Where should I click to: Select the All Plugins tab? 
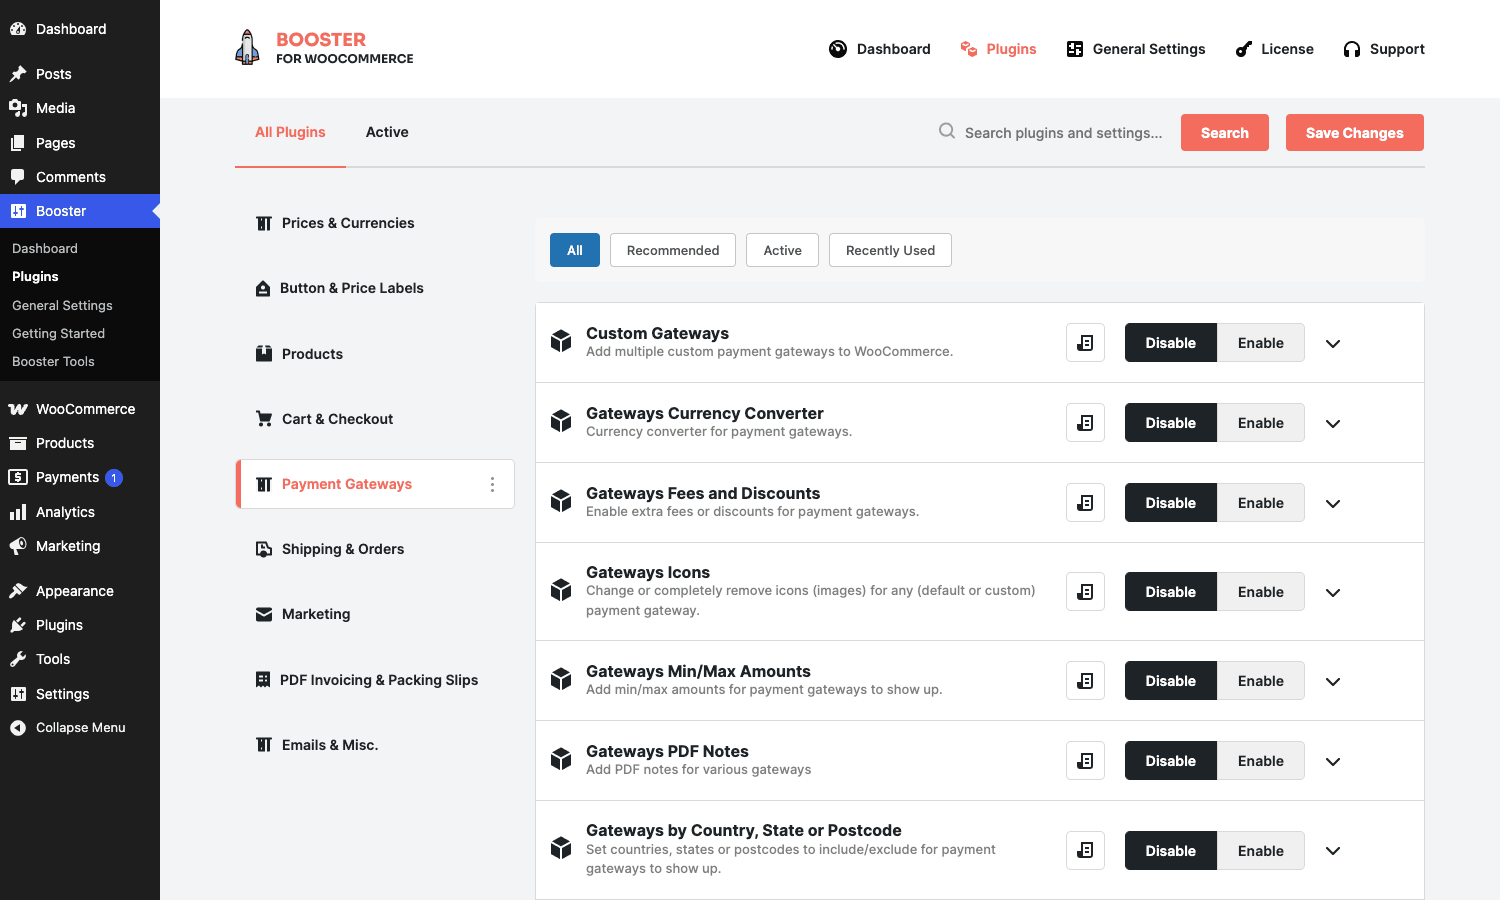pyautogui.click(x=290, y=132)
